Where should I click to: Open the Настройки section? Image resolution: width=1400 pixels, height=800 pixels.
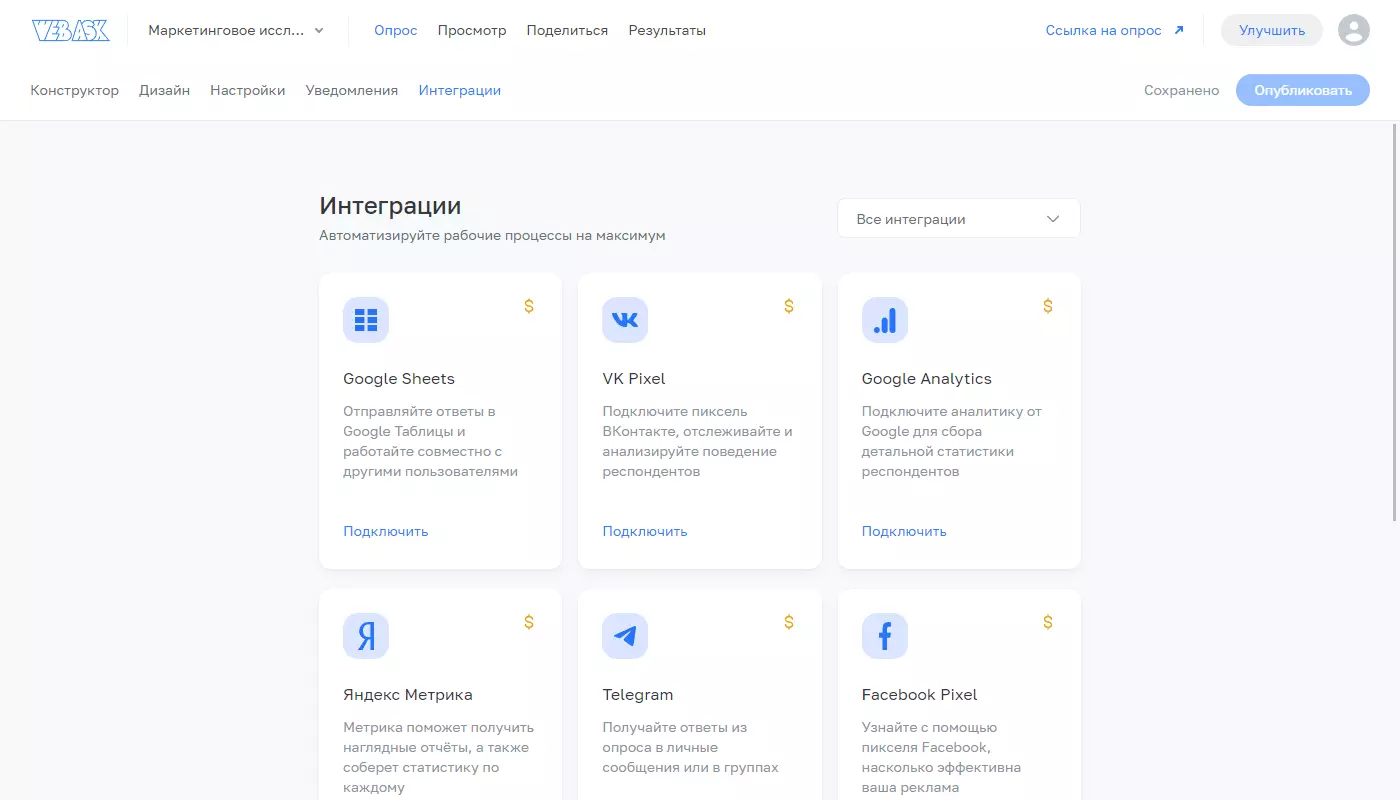(x=248, y=90)
